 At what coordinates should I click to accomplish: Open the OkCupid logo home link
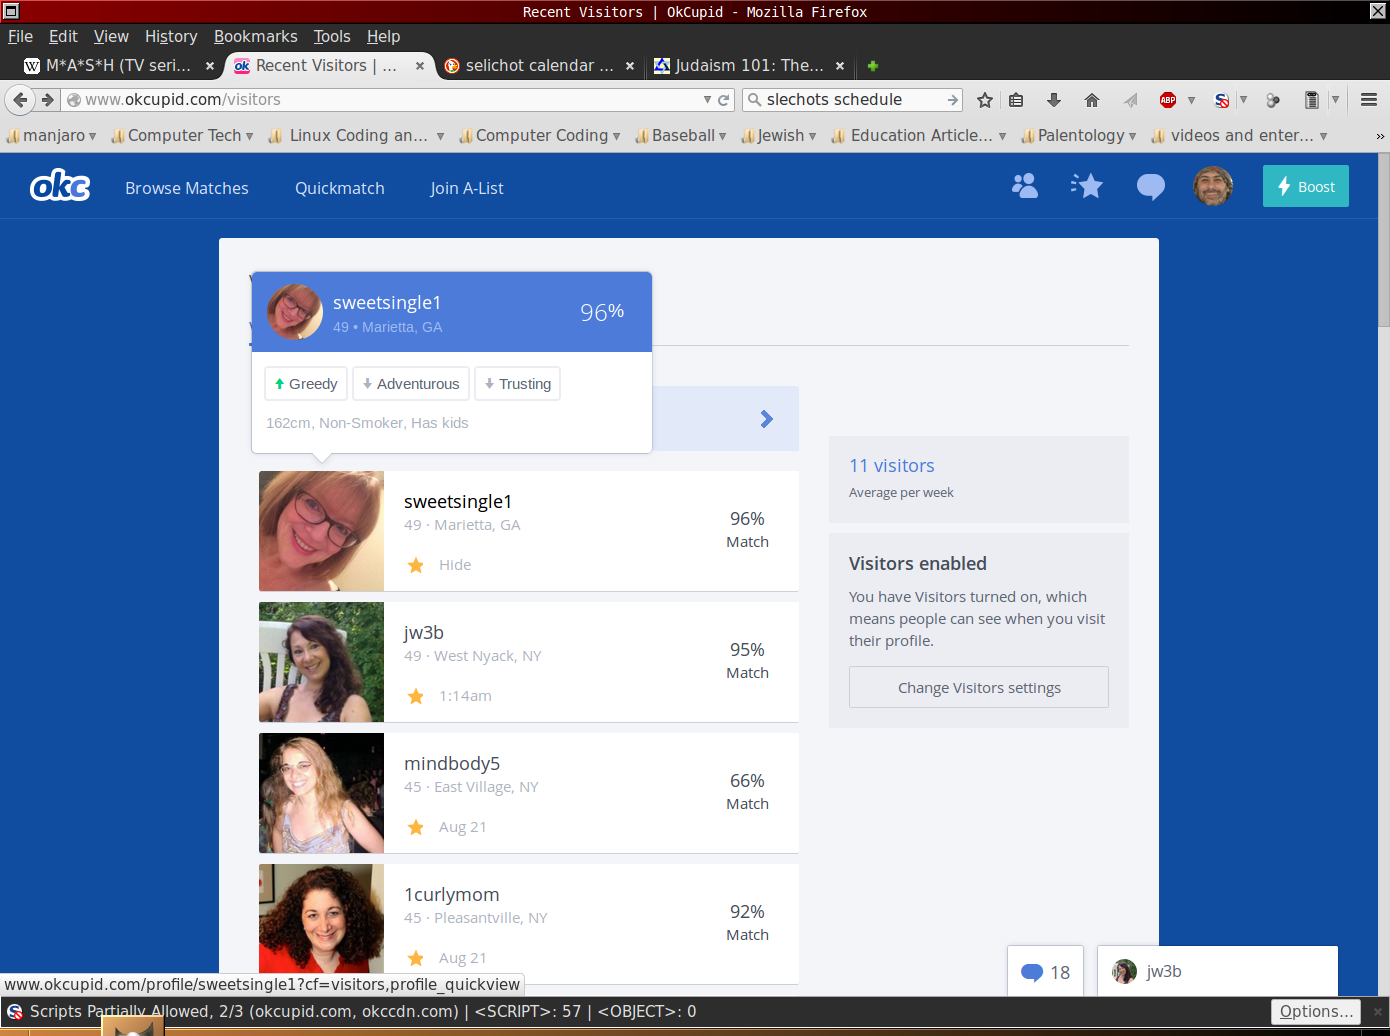pos(60,186)
